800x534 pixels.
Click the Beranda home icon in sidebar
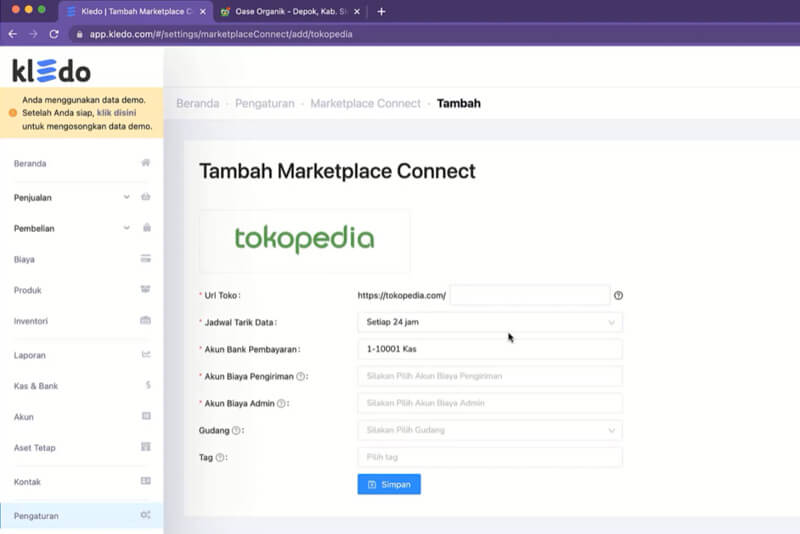click(x=145, y=163)
